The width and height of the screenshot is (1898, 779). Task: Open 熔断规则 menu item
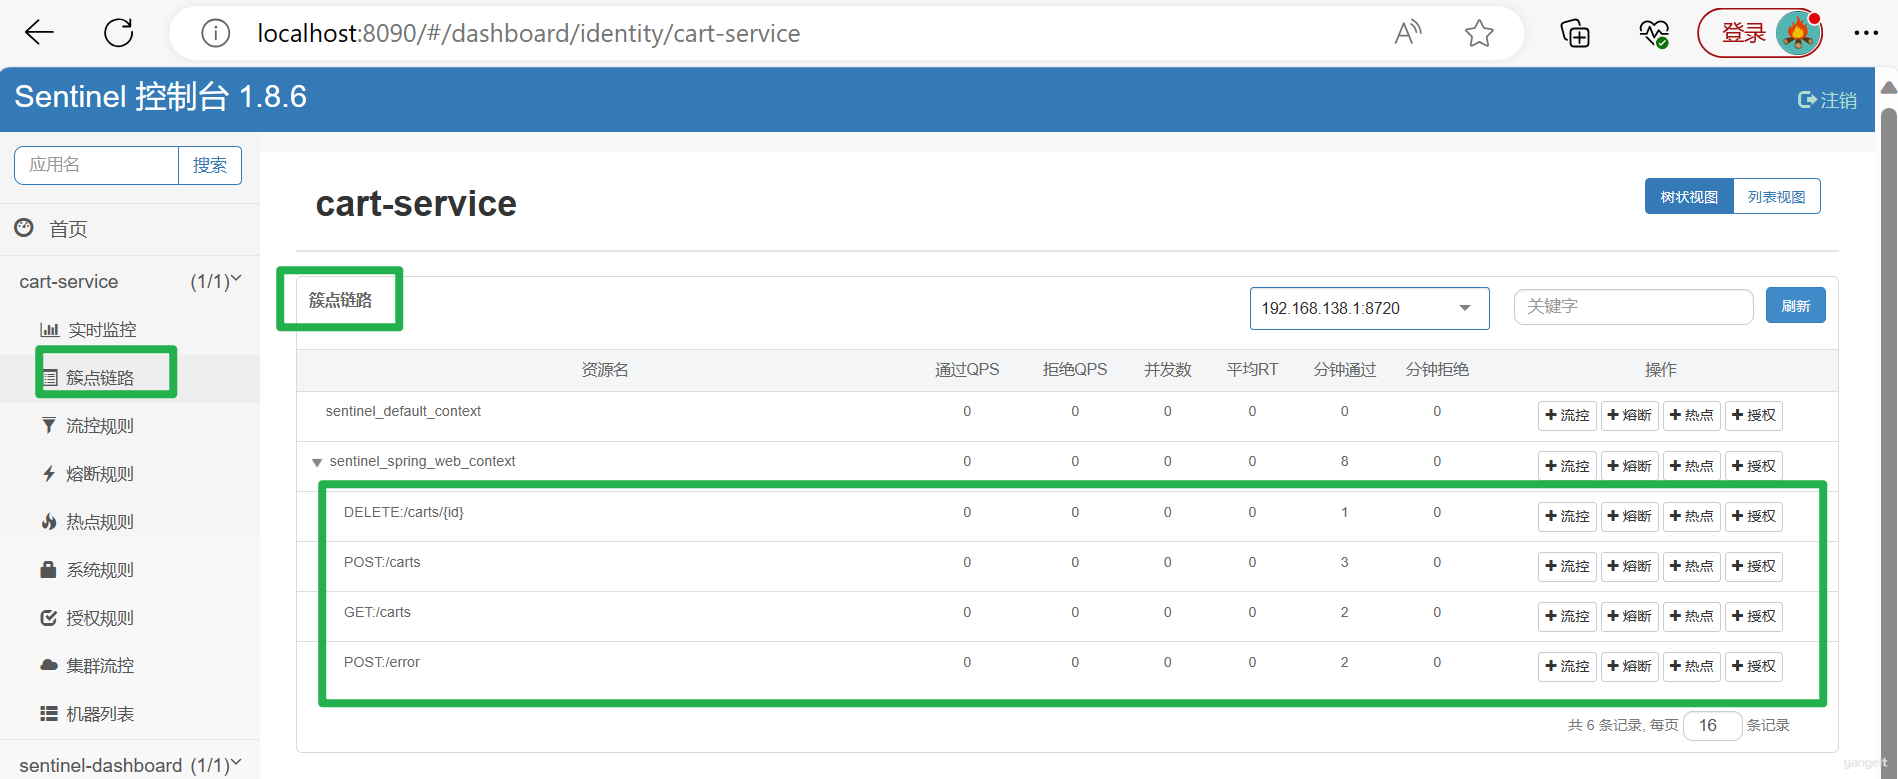(100, 474)
